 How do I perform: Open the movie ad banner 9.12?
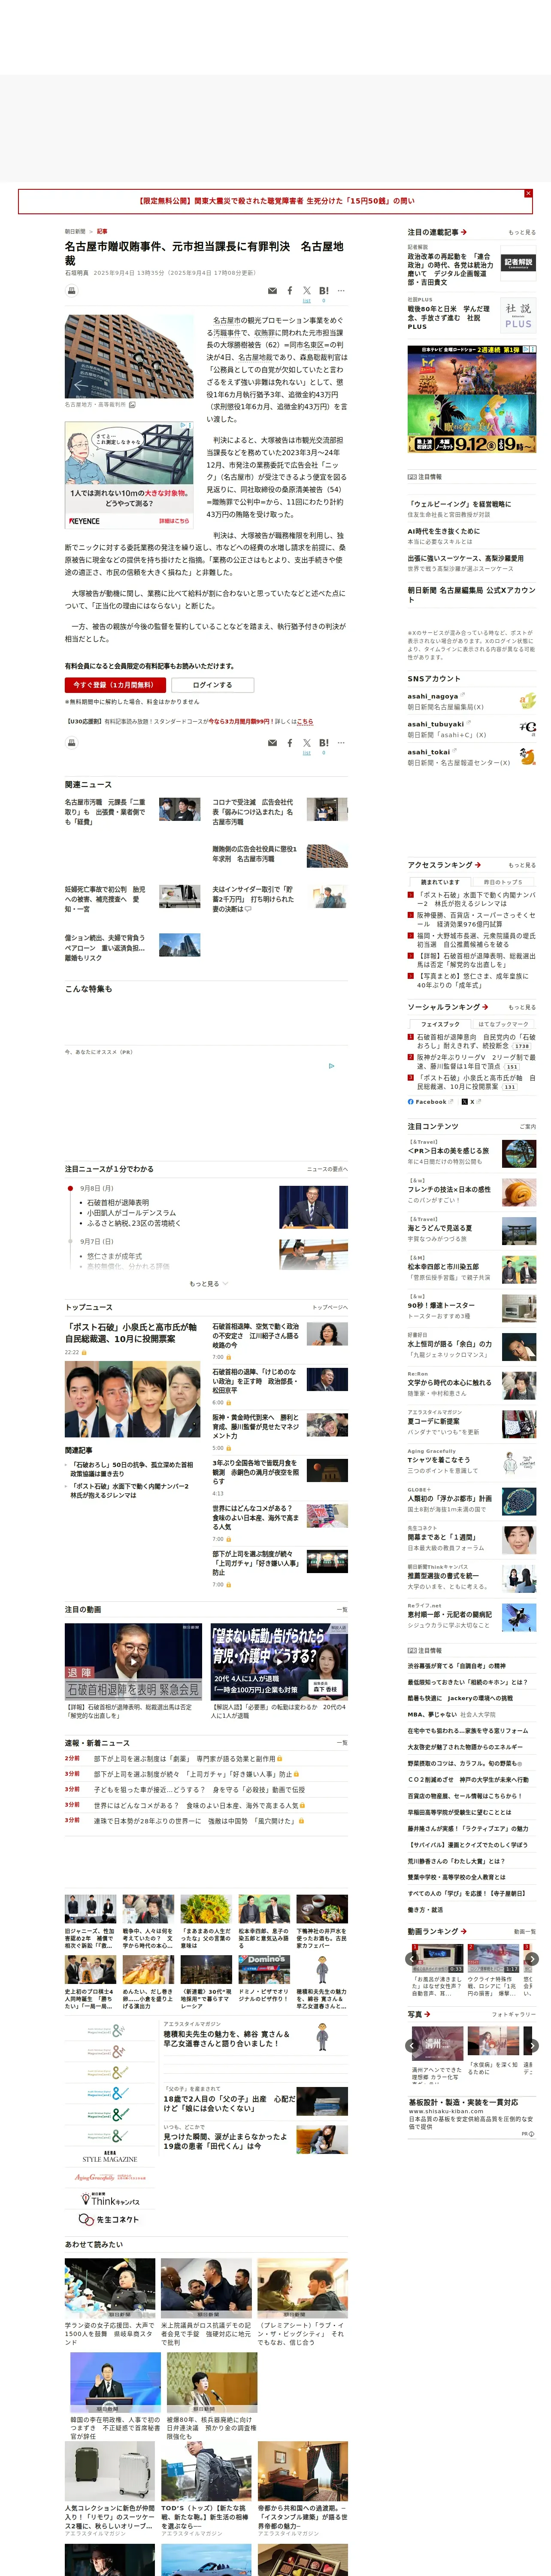[x=472, y=399]
